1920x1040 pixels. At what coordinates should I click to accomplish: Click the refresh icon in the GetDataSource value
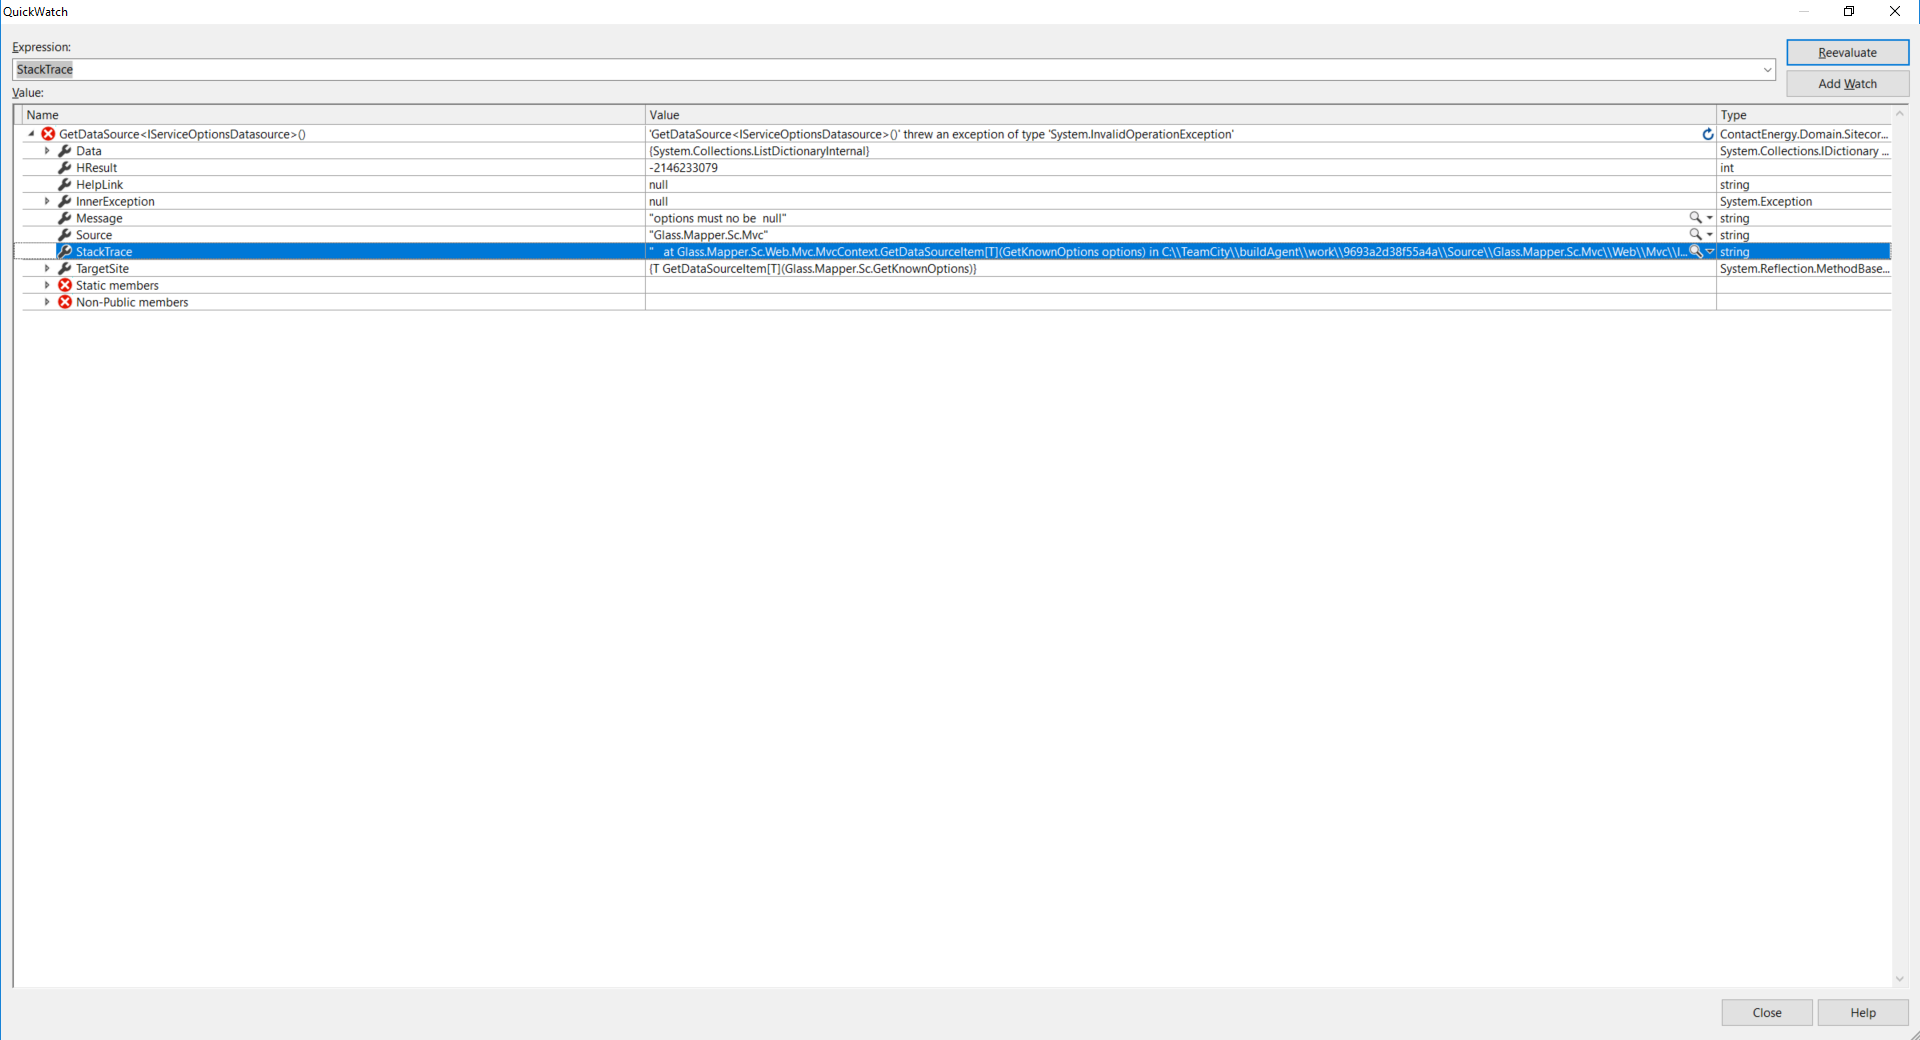(1708, 134)
